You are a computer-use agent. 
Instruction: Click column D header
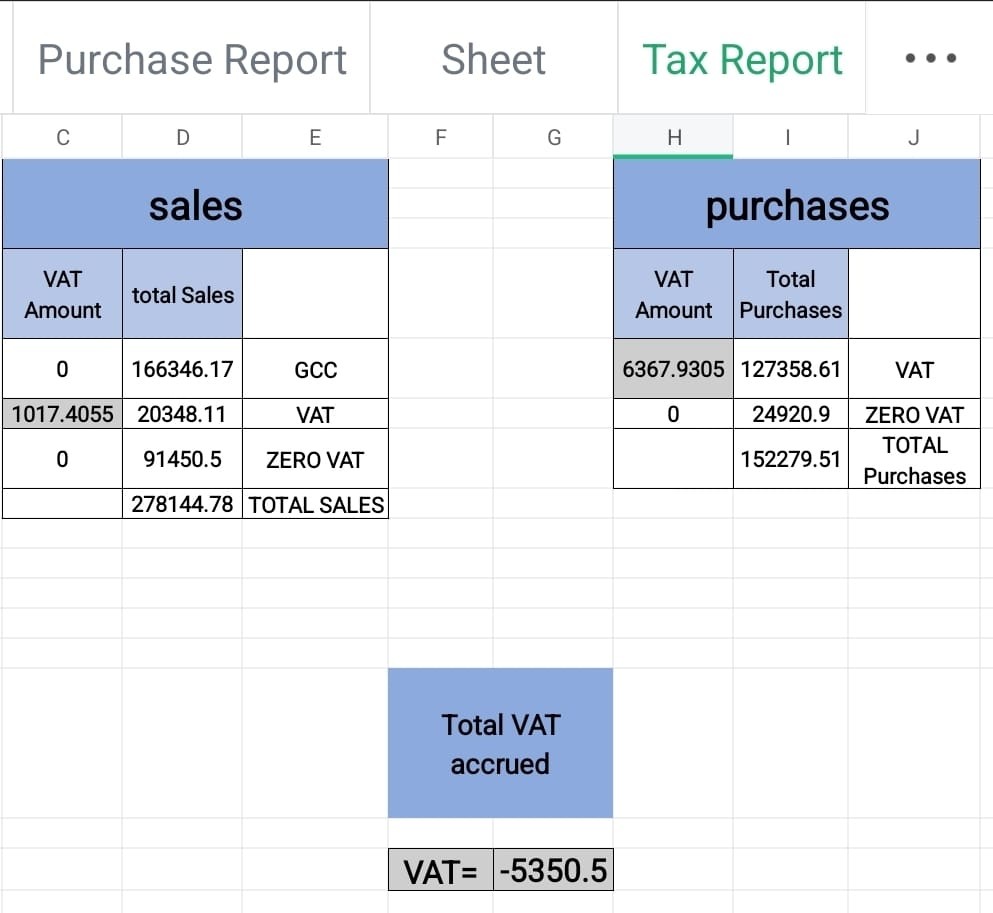182,138
